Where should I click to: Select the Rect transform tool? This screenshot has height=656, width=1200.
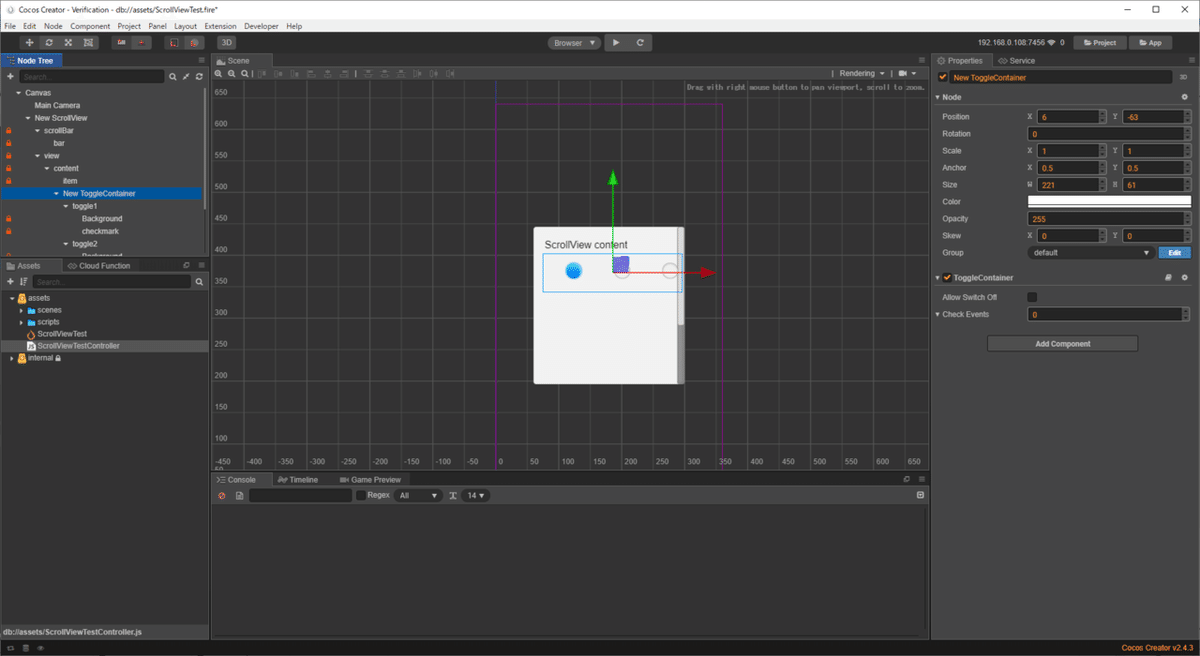88,43
